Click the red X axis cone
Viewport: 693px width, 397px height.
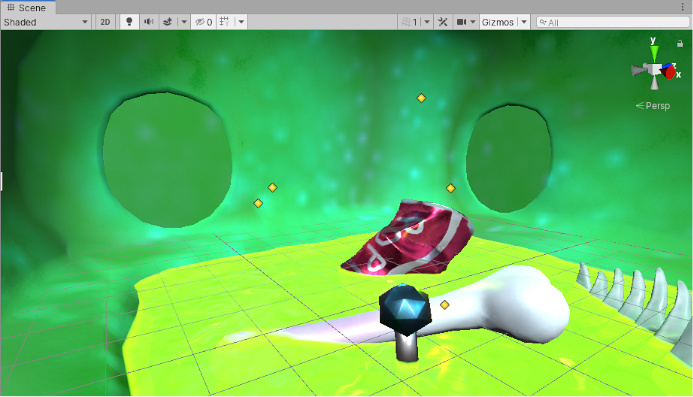point(670,72)
